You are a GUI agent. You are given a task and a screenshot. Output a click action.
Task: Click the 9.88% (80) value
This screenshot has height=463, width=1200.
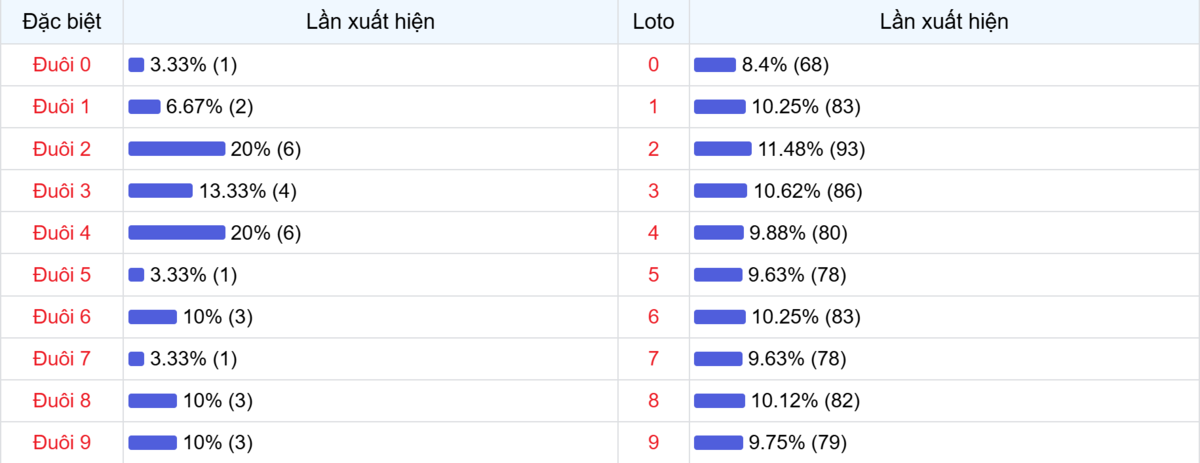(798, 233)
